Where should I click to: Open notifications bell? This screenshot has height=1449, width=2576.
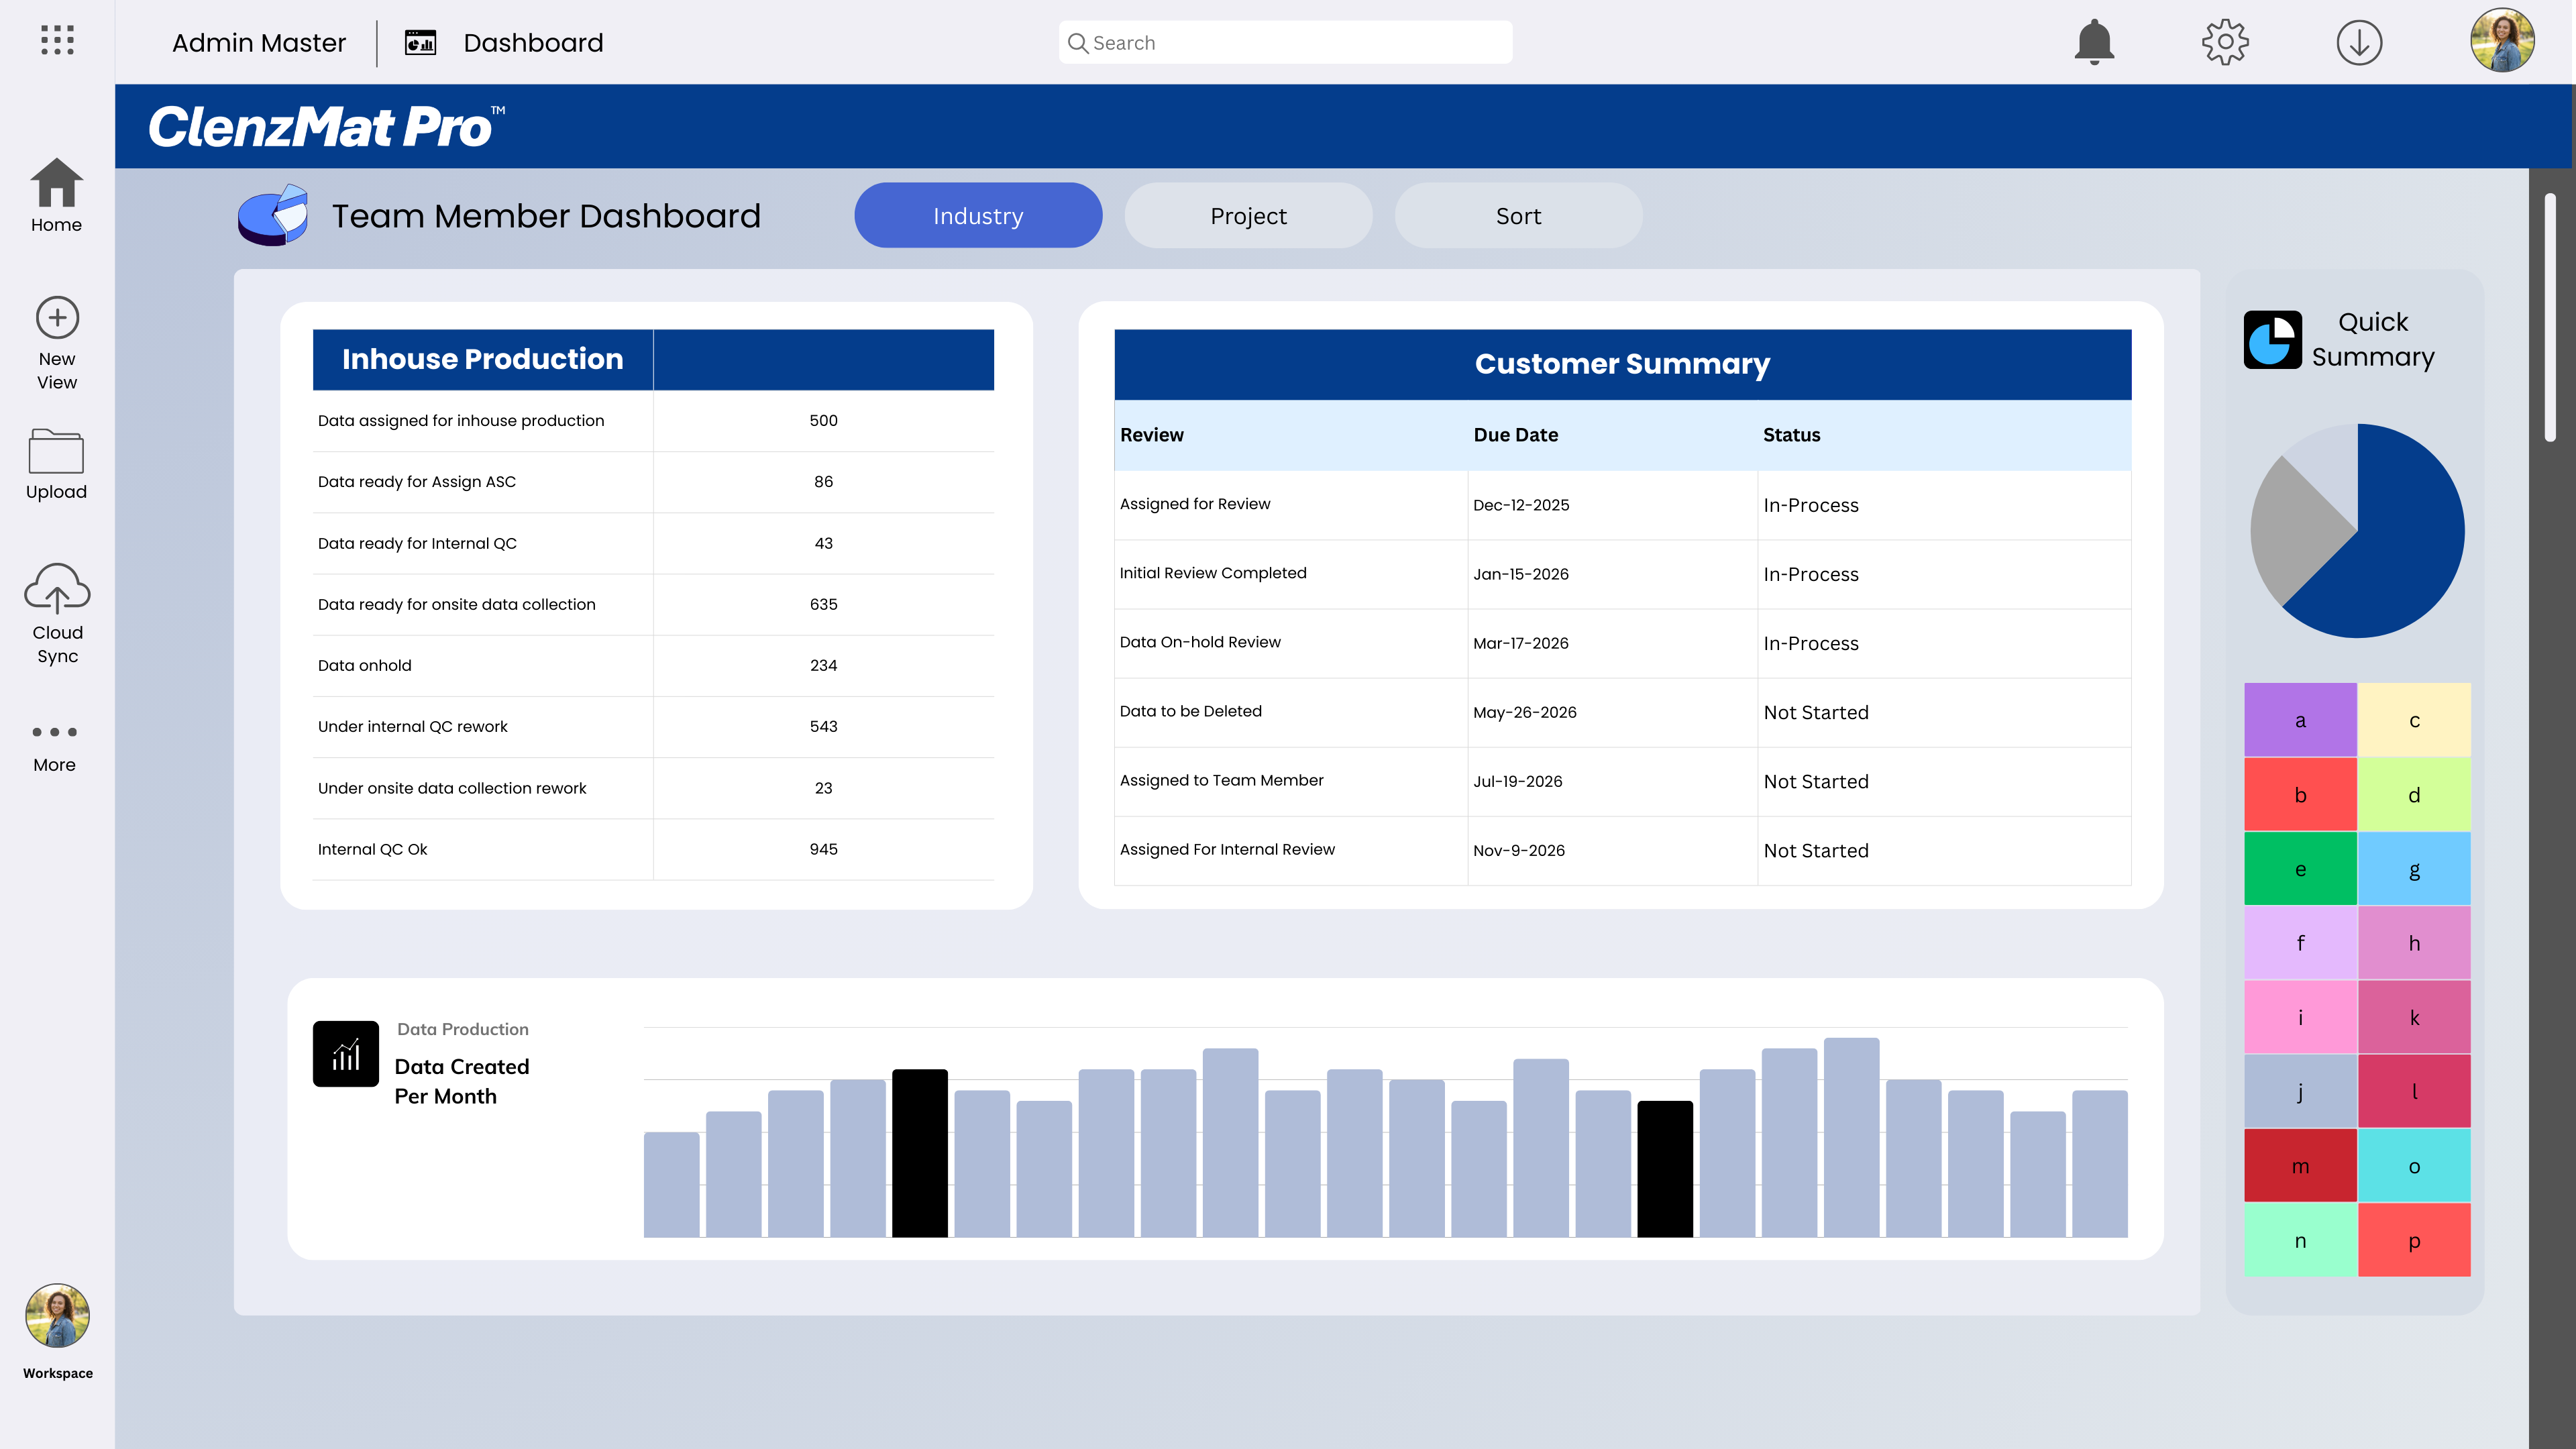tap(2094, 43)
